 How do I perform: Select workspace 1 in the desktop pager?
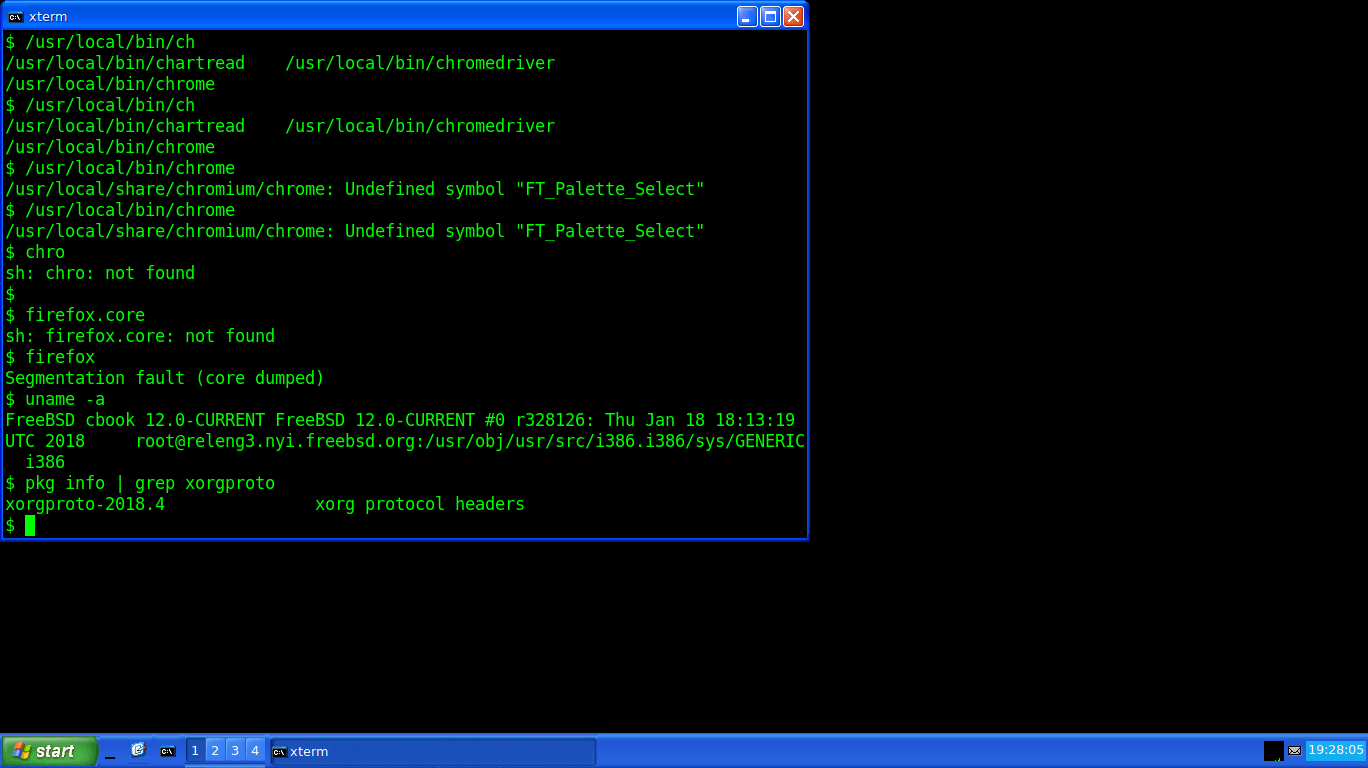[x=195, y=750]
